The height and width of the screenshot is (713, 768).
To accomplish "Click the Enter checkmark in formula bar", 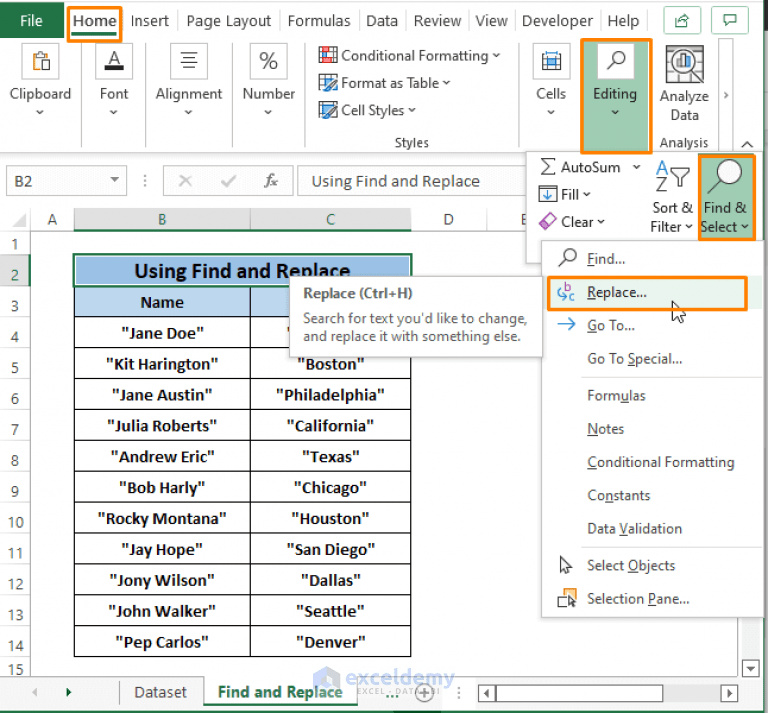I will coord(228,181).
